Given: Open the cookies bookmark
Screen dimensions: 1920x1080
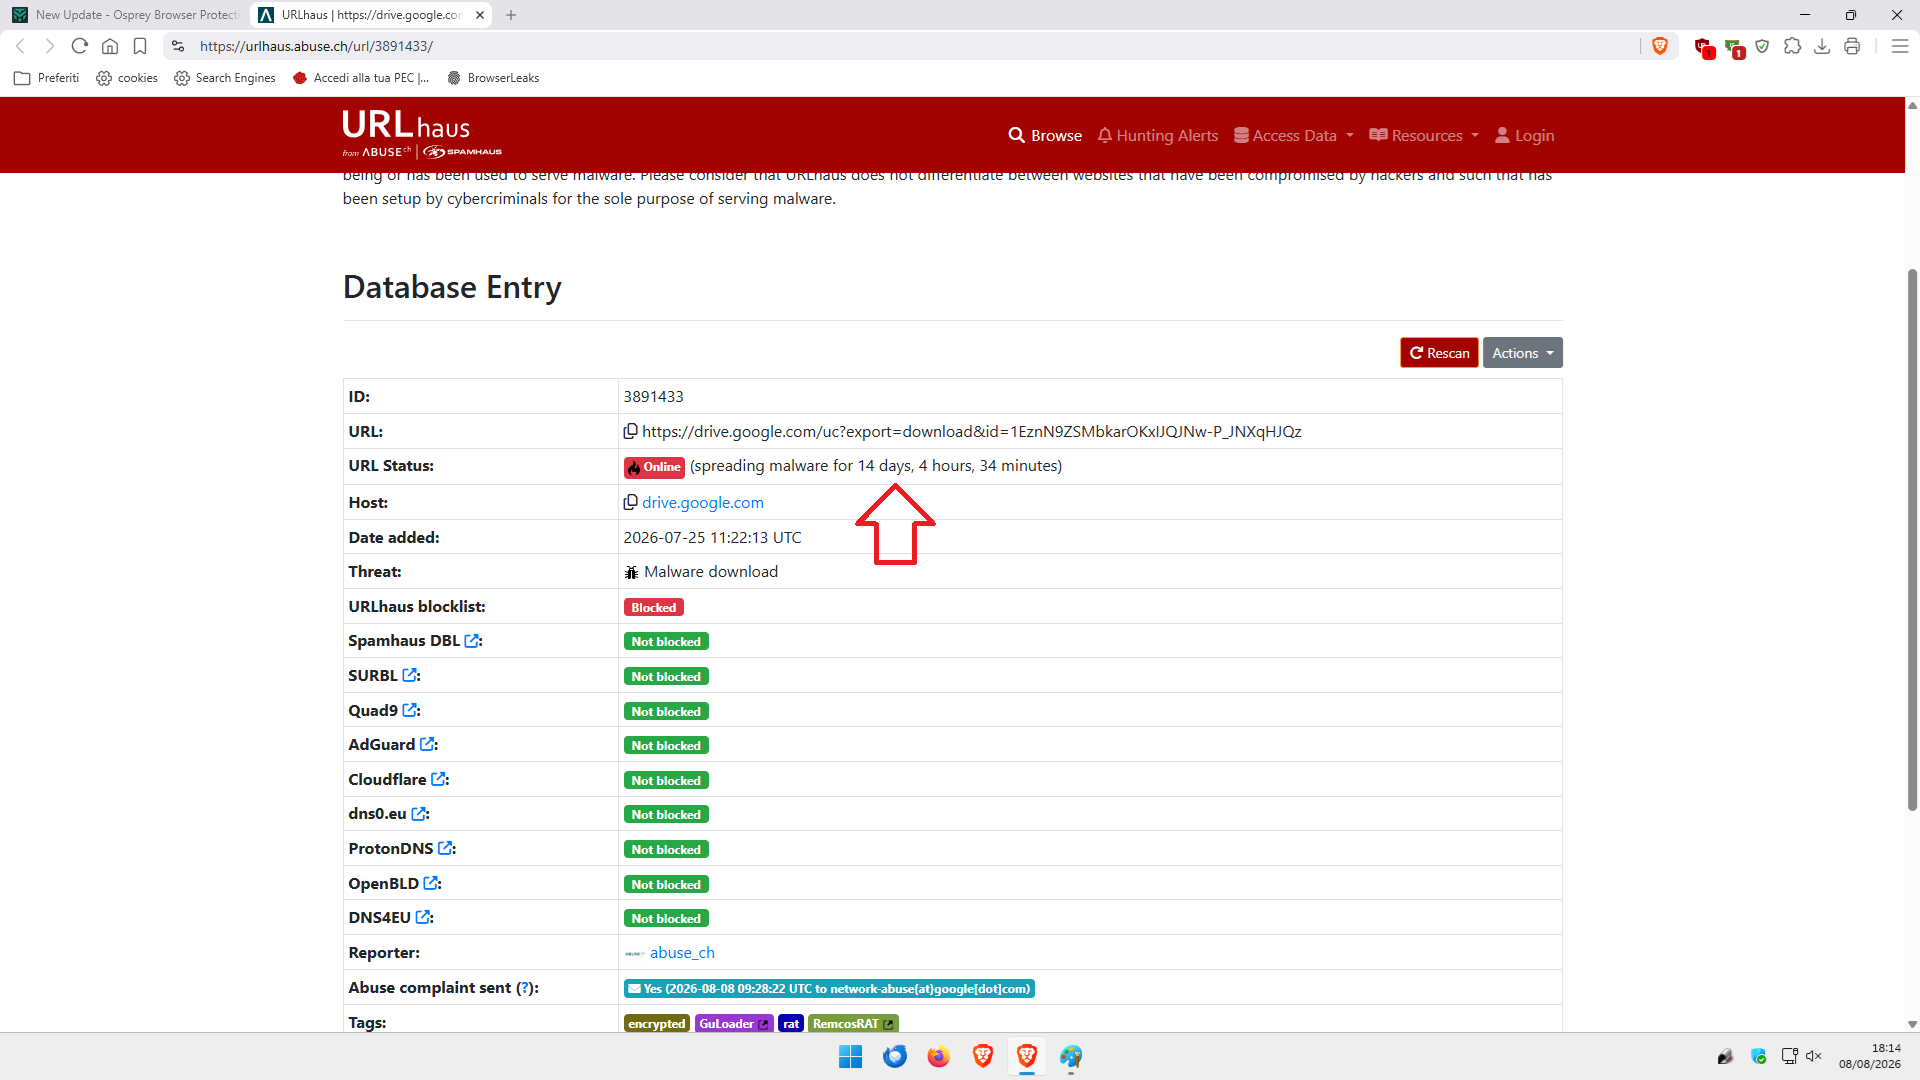Looking at the screenshot, I should 127,78.
